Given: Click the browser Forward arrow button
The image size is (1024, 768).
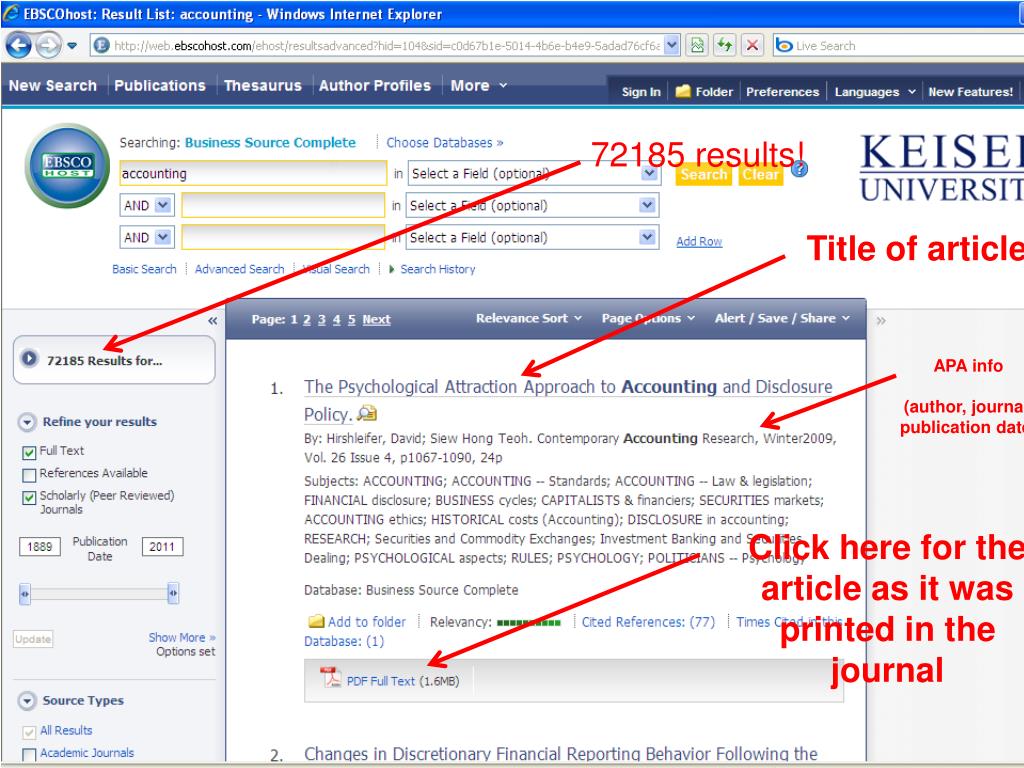Looking at the screenshot, I should [47, 46].
